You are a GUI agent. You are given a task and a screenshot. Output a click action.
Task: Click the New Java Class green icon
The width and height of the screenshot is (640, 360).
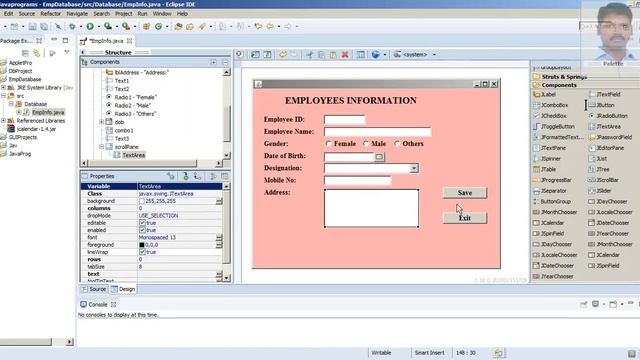pyautogui.click(x=158, y=27)
